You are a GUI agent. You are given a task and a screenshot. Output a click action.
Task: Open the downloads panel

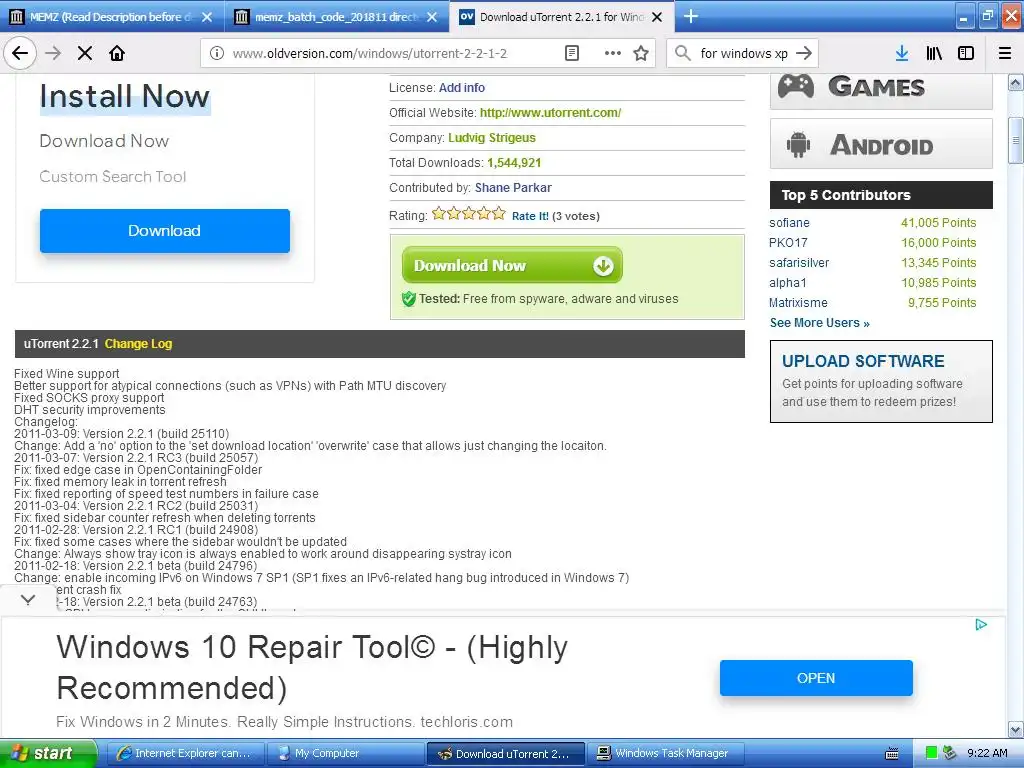click(902, 53)
